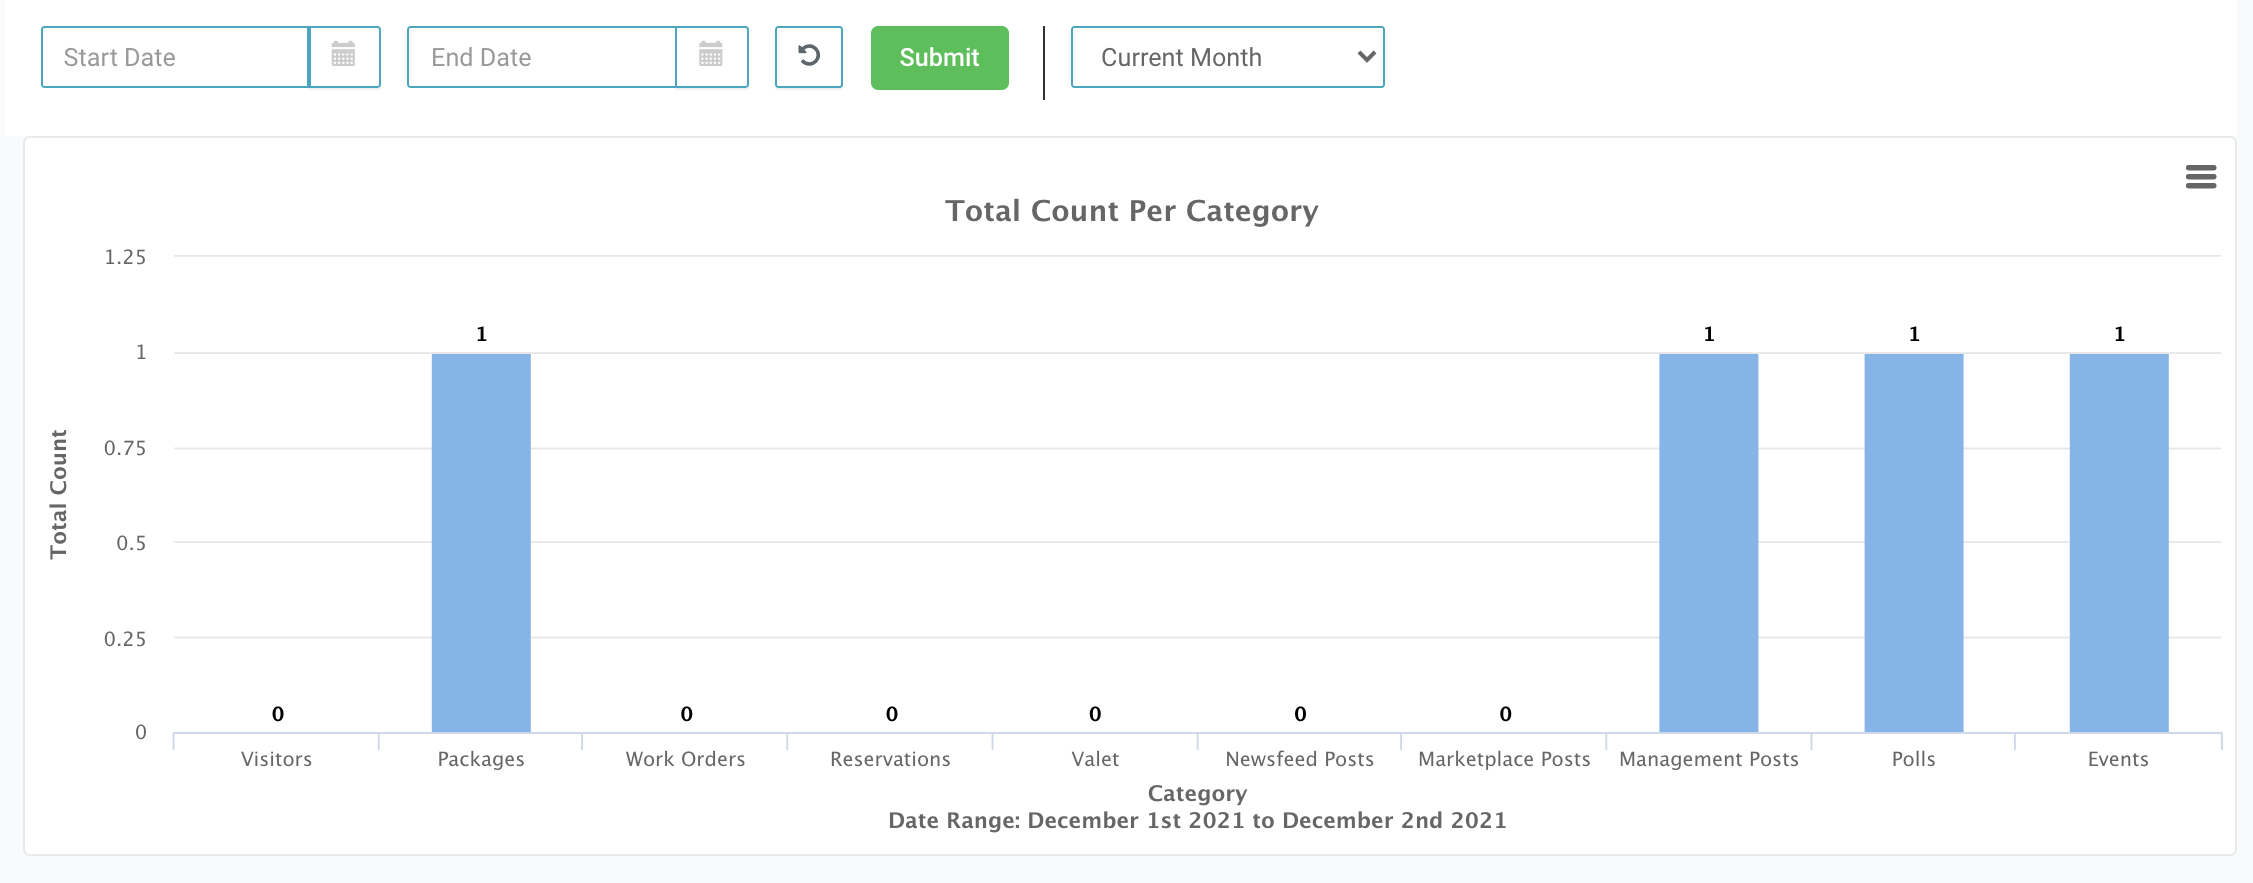Click the Work Orders axis label
Viewport: 2253px width, 883px height.
pos(686,759)
